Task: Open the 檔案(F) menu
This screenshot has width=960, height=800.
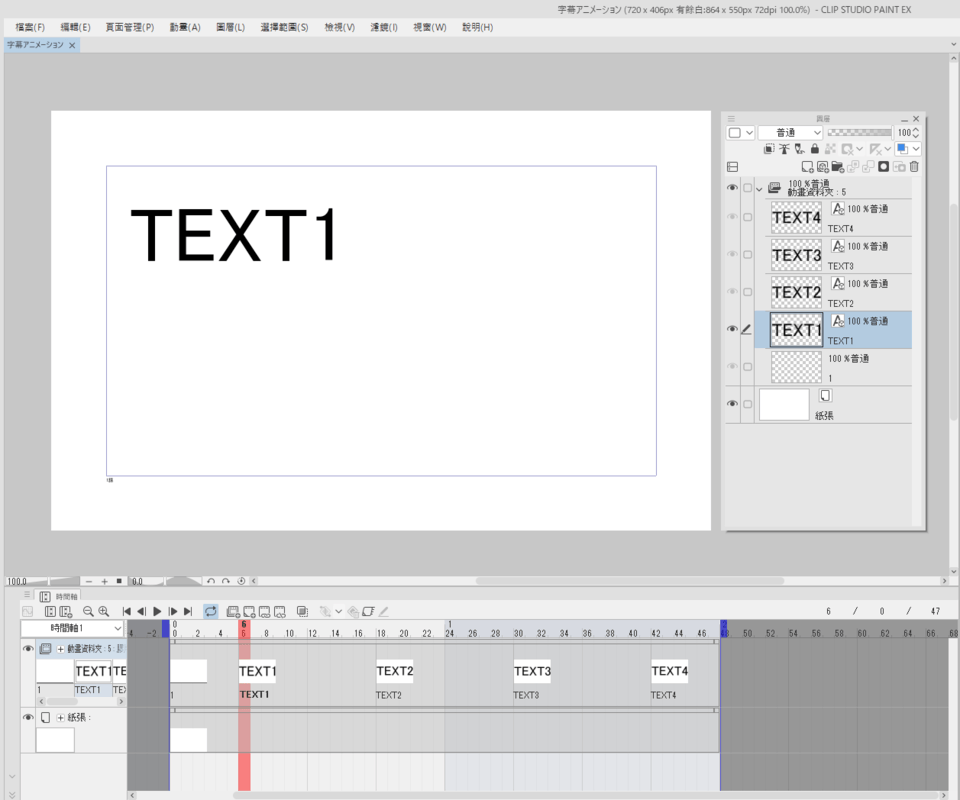Action: coord(30,27)
